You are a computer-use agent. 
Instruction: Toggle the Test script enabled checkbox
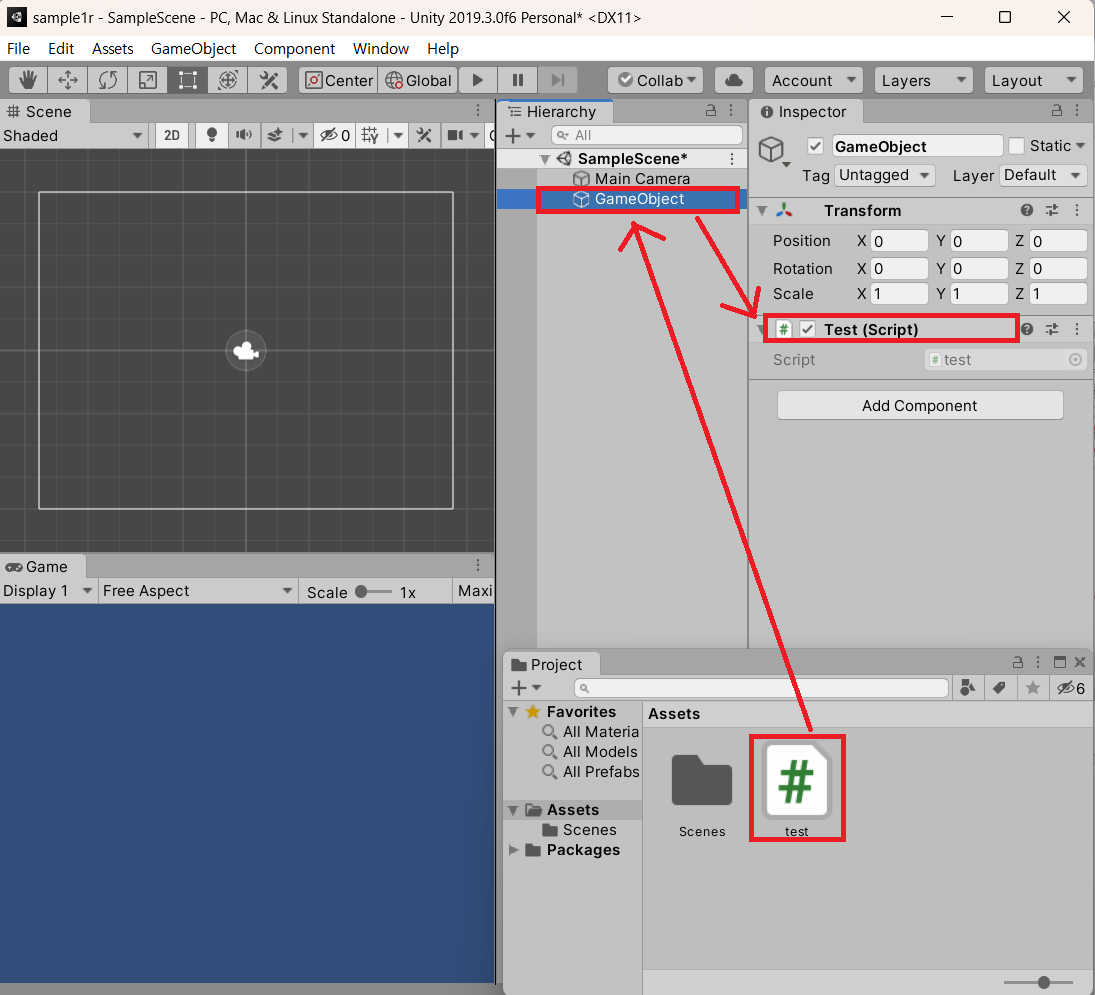(807, 329)
